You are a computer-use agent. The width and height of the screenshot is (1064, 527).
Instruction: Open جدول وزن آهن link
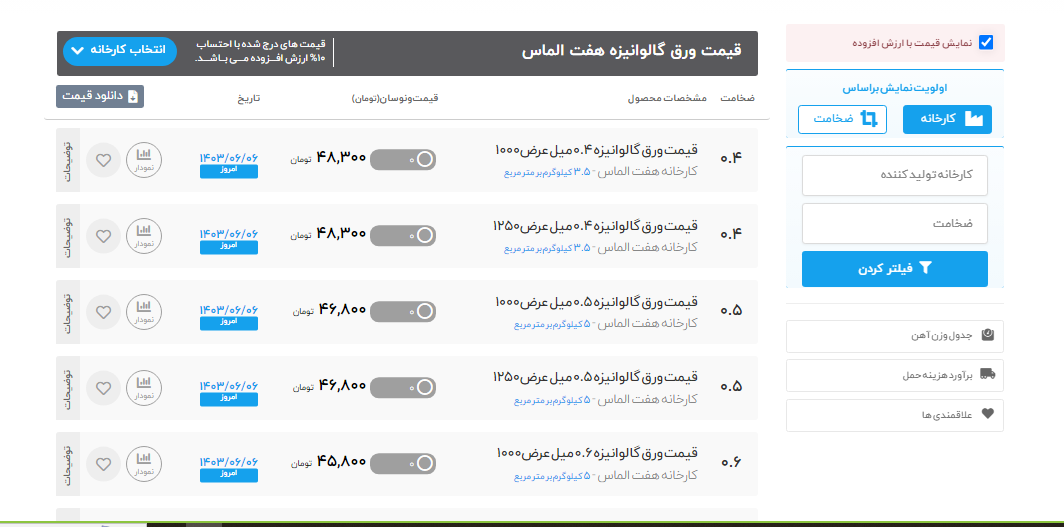895,336
